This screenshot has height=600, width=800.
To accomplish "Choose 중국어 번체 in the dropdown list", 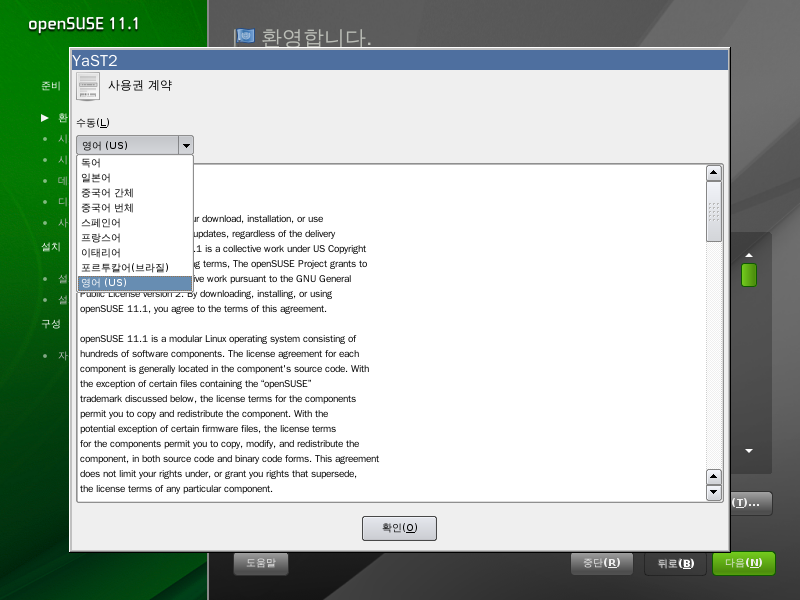I will (x=135, y=208).
